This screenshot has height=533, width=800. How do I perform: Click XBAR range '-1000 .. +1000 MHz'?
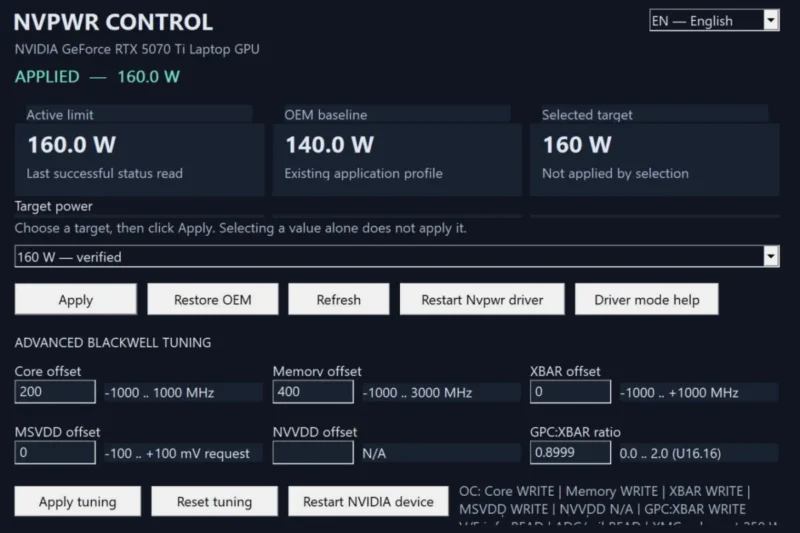(x=679, y=392)
